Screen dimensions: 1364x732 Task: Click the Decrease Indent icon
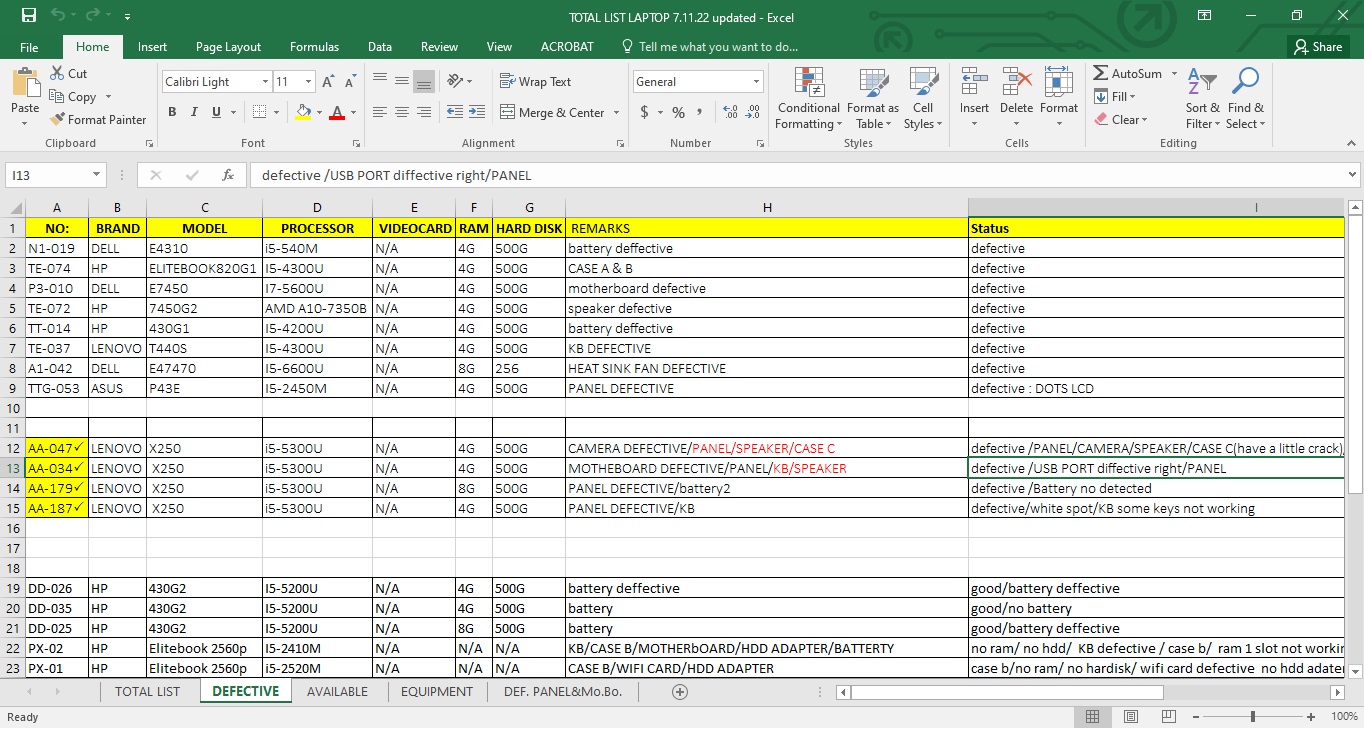[455, 112]
